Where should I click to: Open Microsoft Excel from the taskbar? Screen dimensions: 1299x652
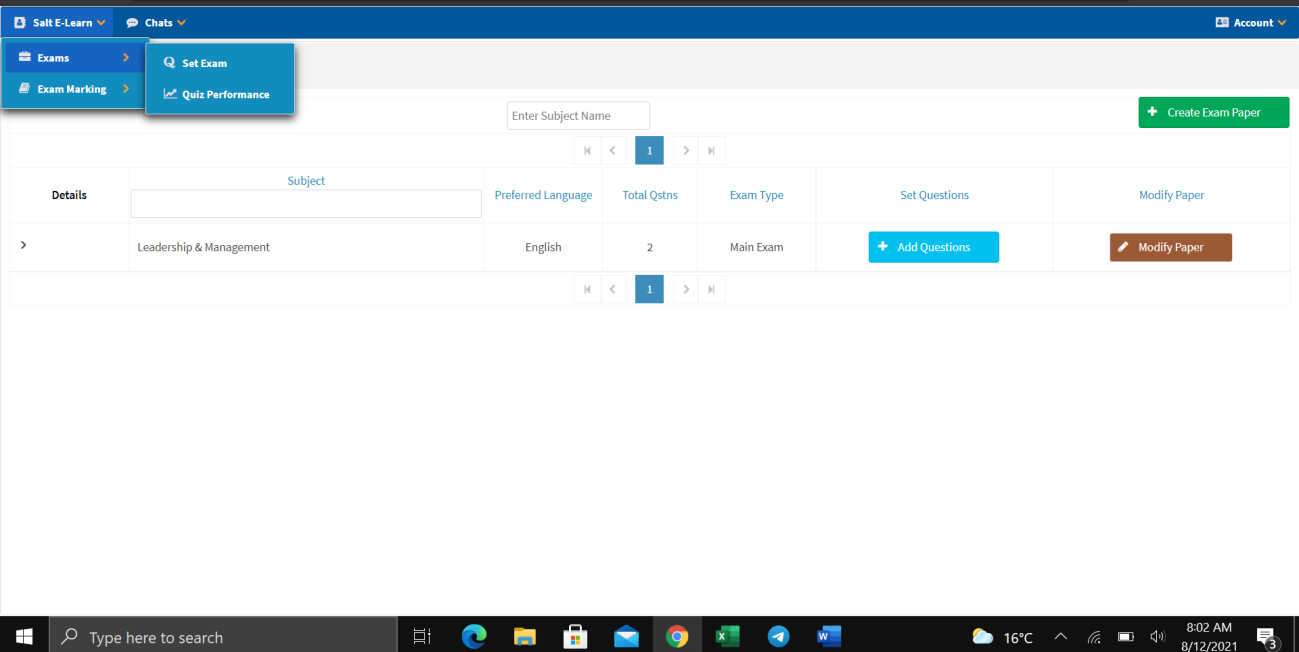click(x=727, y=636)
